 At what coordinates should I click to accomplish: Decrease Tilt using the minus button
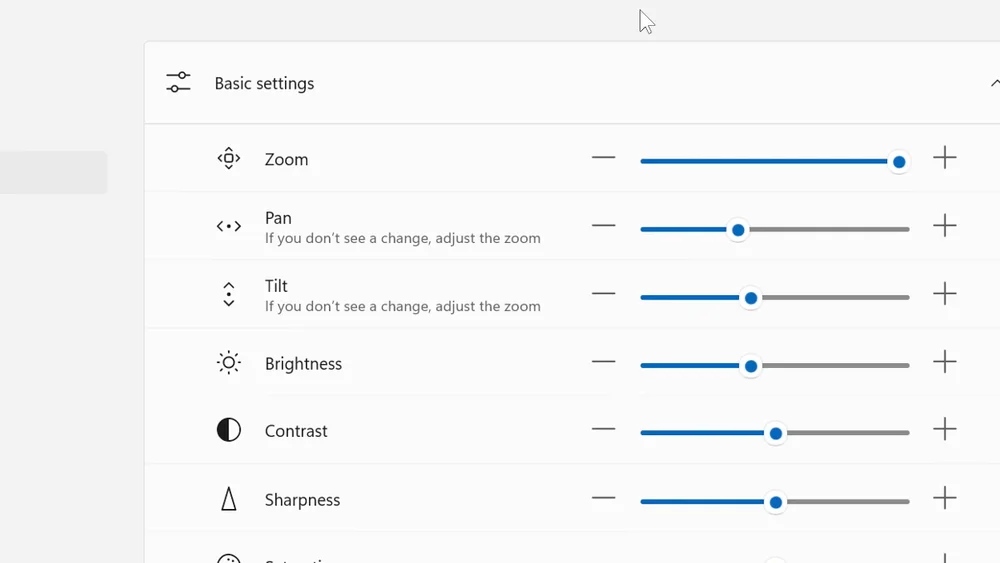coord(603,294)
